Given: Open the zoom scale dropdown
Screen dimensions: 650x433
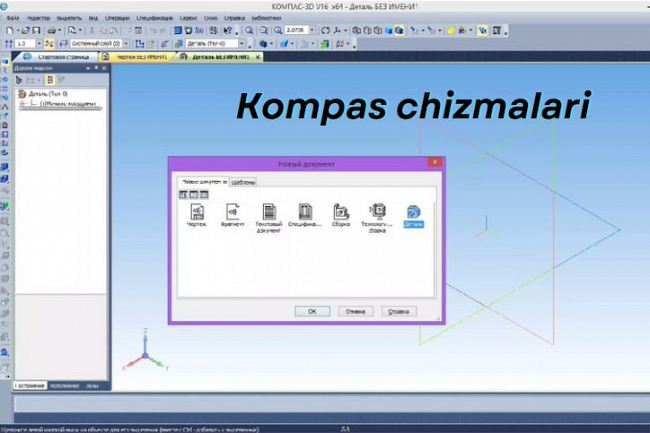Looking at the screenshot, I should coord(312,31).
